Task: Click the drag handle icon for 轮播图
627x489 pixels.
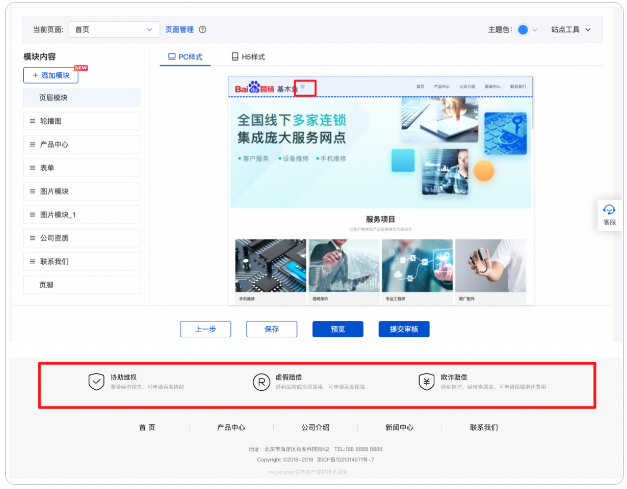Action: (x=32, y=121)
